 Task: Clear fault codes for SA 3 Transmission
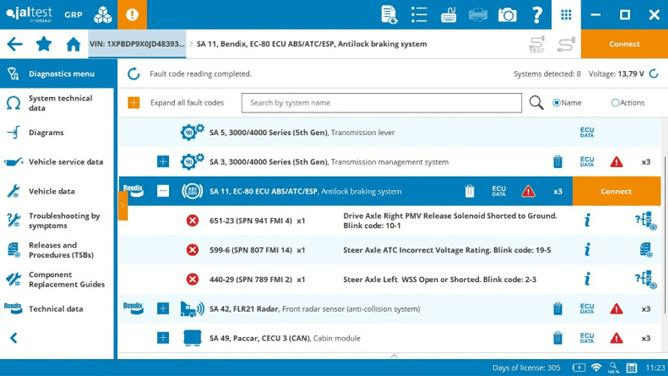tap(557, 162)
